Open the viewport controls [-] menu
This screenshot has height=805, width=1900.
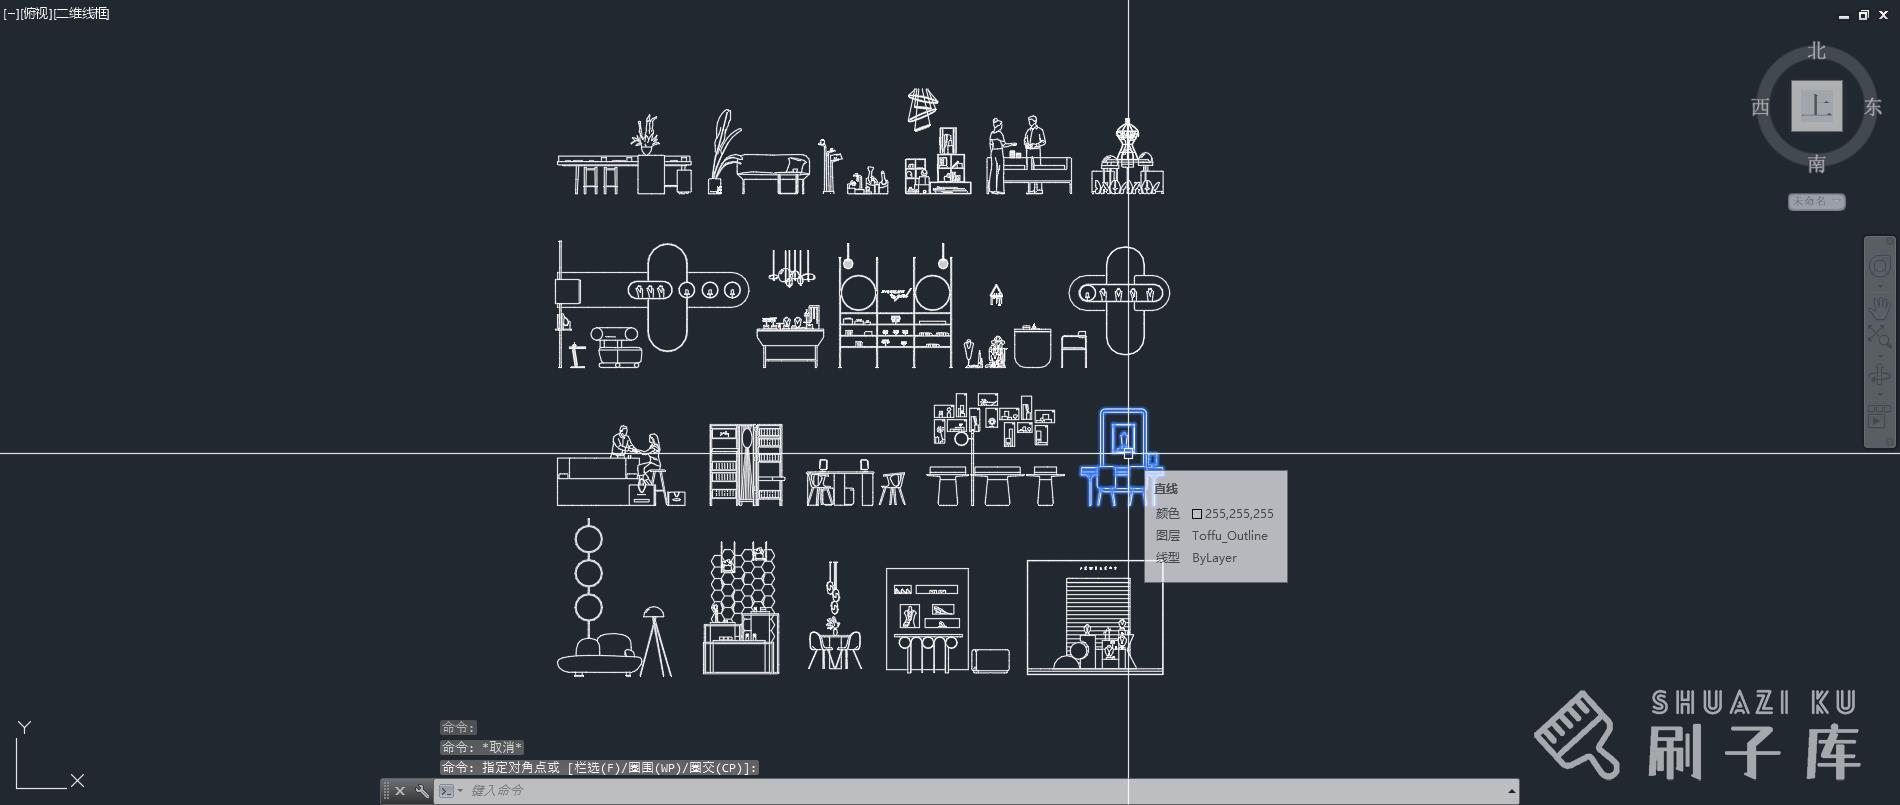coord(11,13)
